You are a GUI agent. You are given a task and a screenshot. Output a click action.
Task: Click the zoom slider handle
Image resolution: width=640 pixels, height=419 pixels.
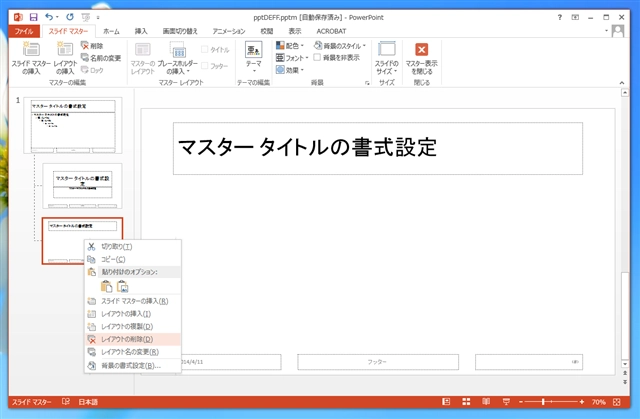click(543, 402)
